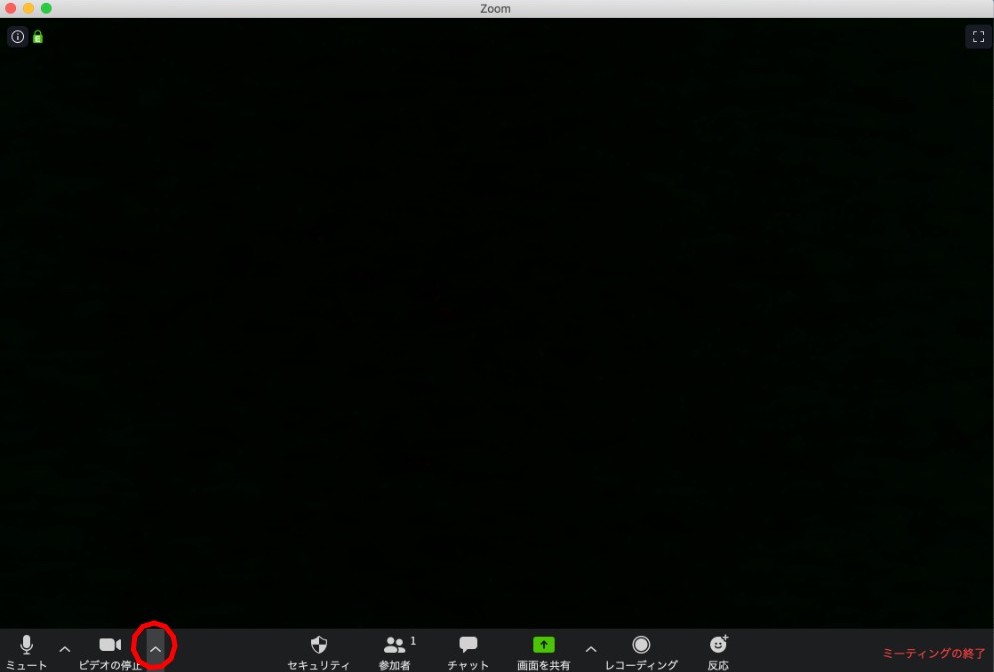This screenshot has width=994, height=672.
Task: Maximize window using green button
Action: pyautogui.click(x=46, y=8)
